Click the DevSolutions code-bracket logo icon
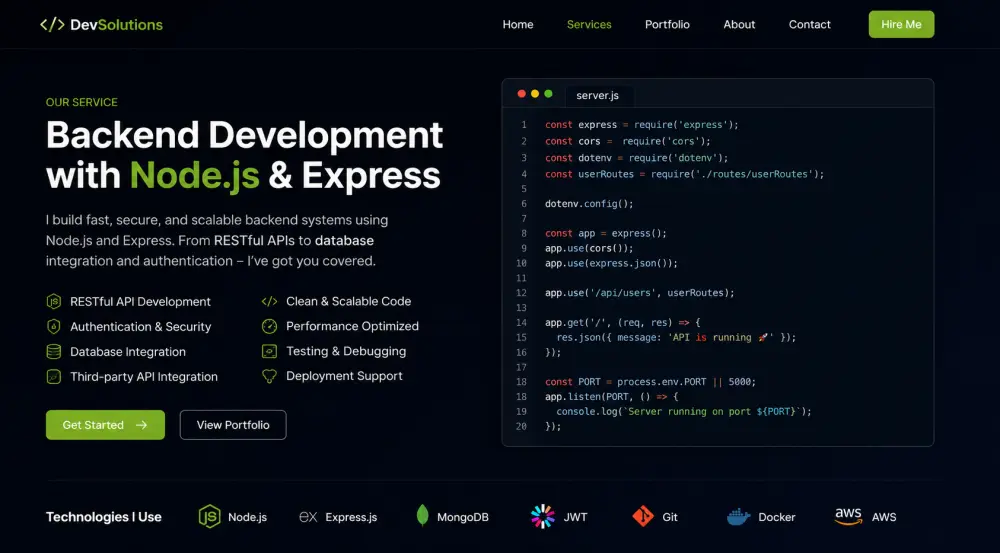The height and width of the screenshot is (553, 1000). [52, 25]
